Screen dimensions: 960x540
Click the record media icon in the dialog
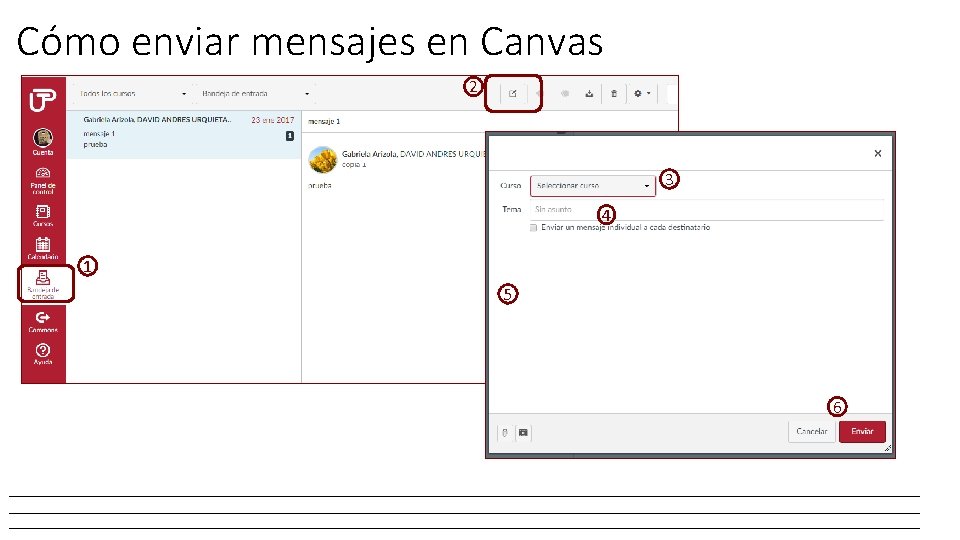tap(523, 433)
